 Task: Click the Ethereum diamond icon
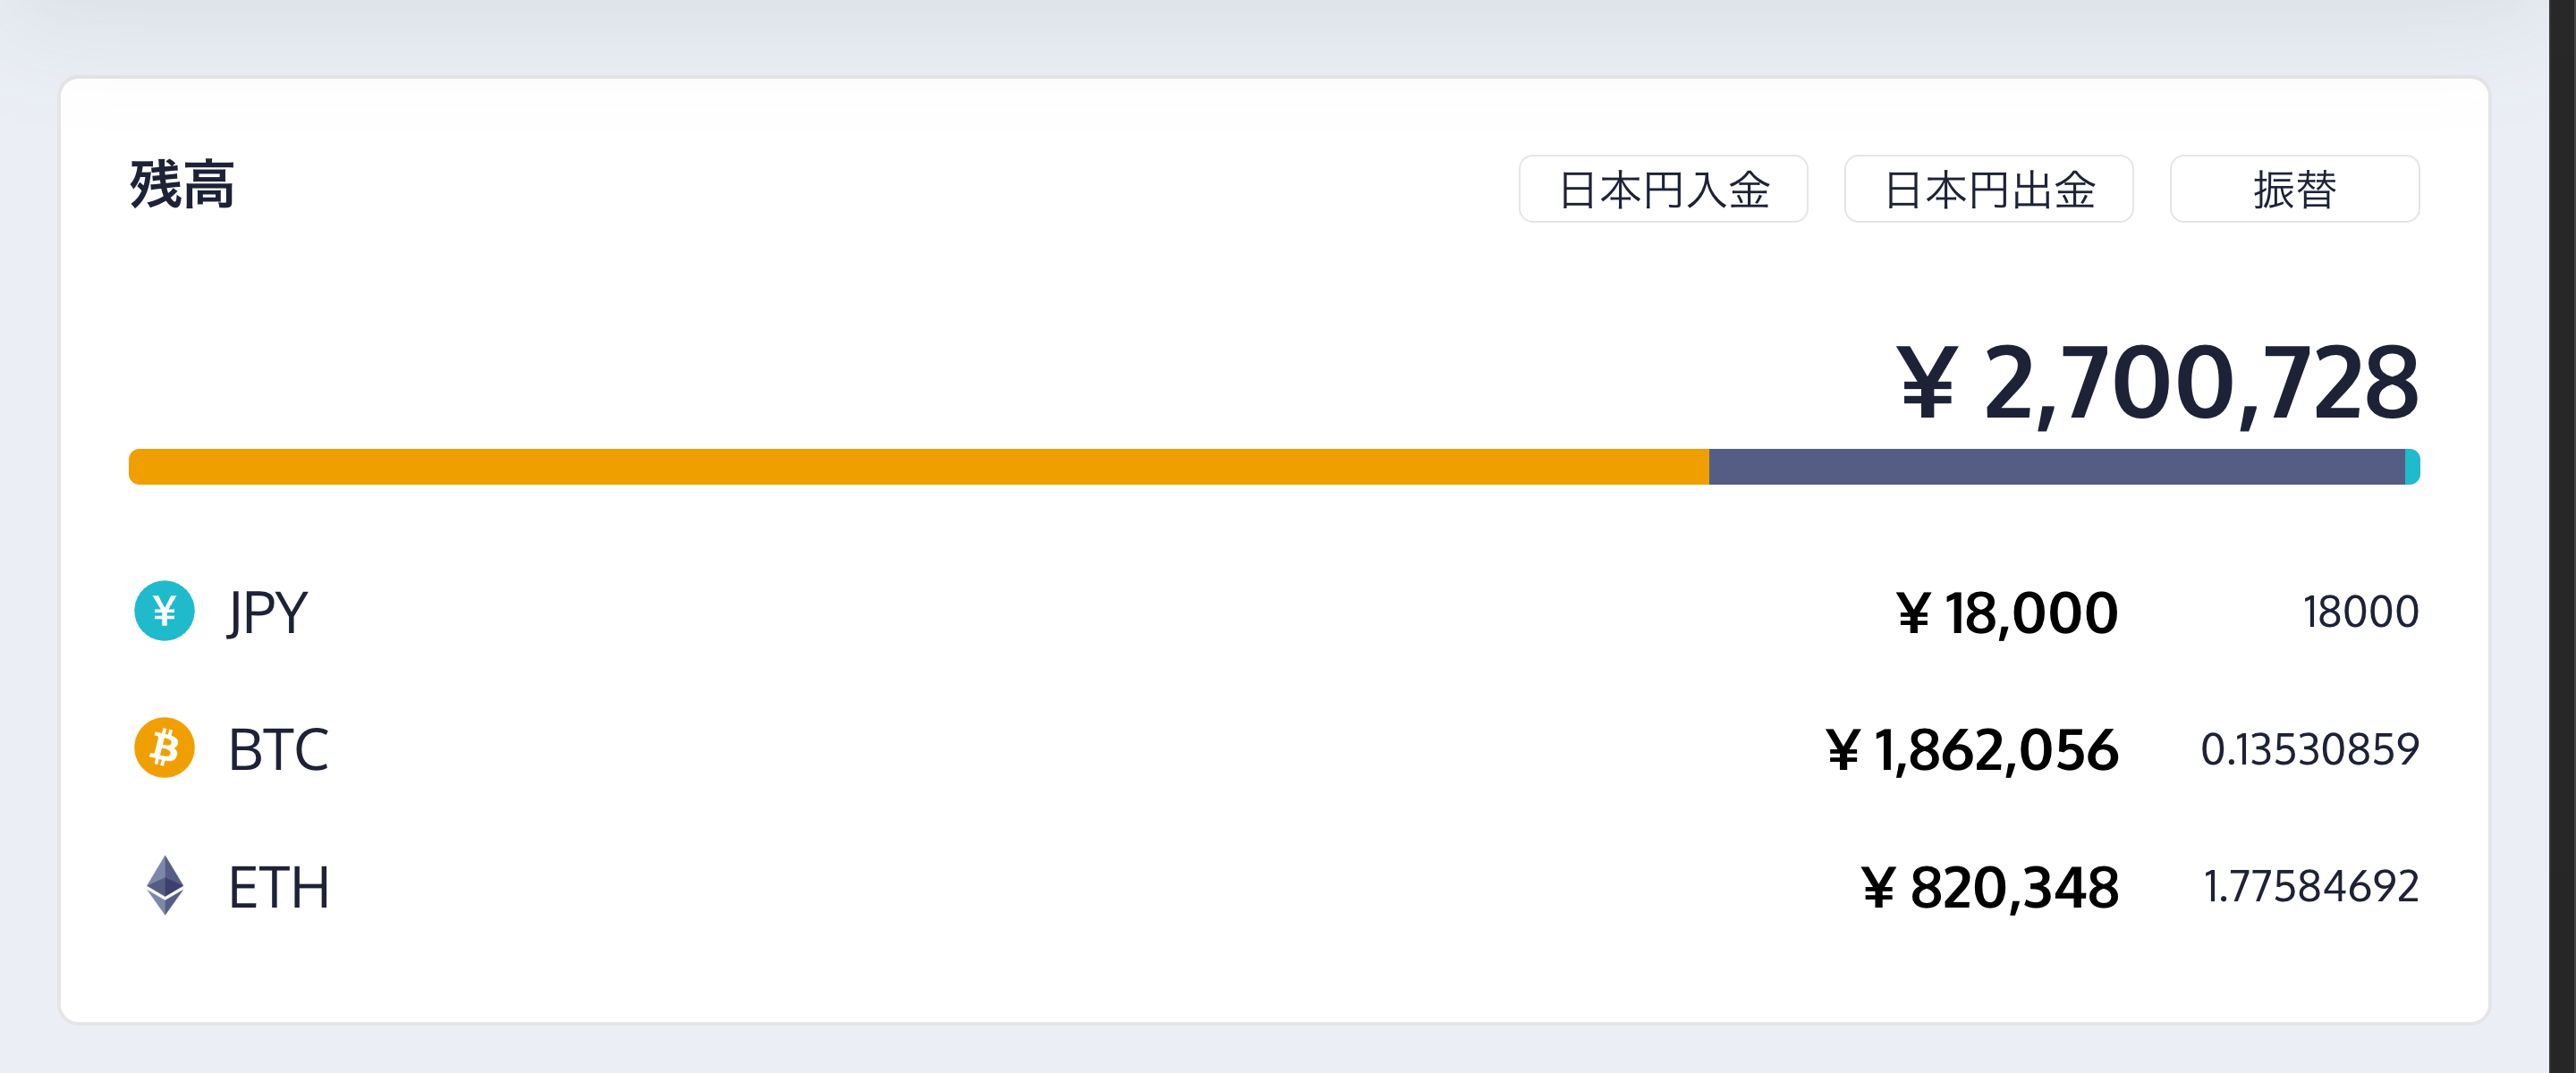click(x=164, y=885)
